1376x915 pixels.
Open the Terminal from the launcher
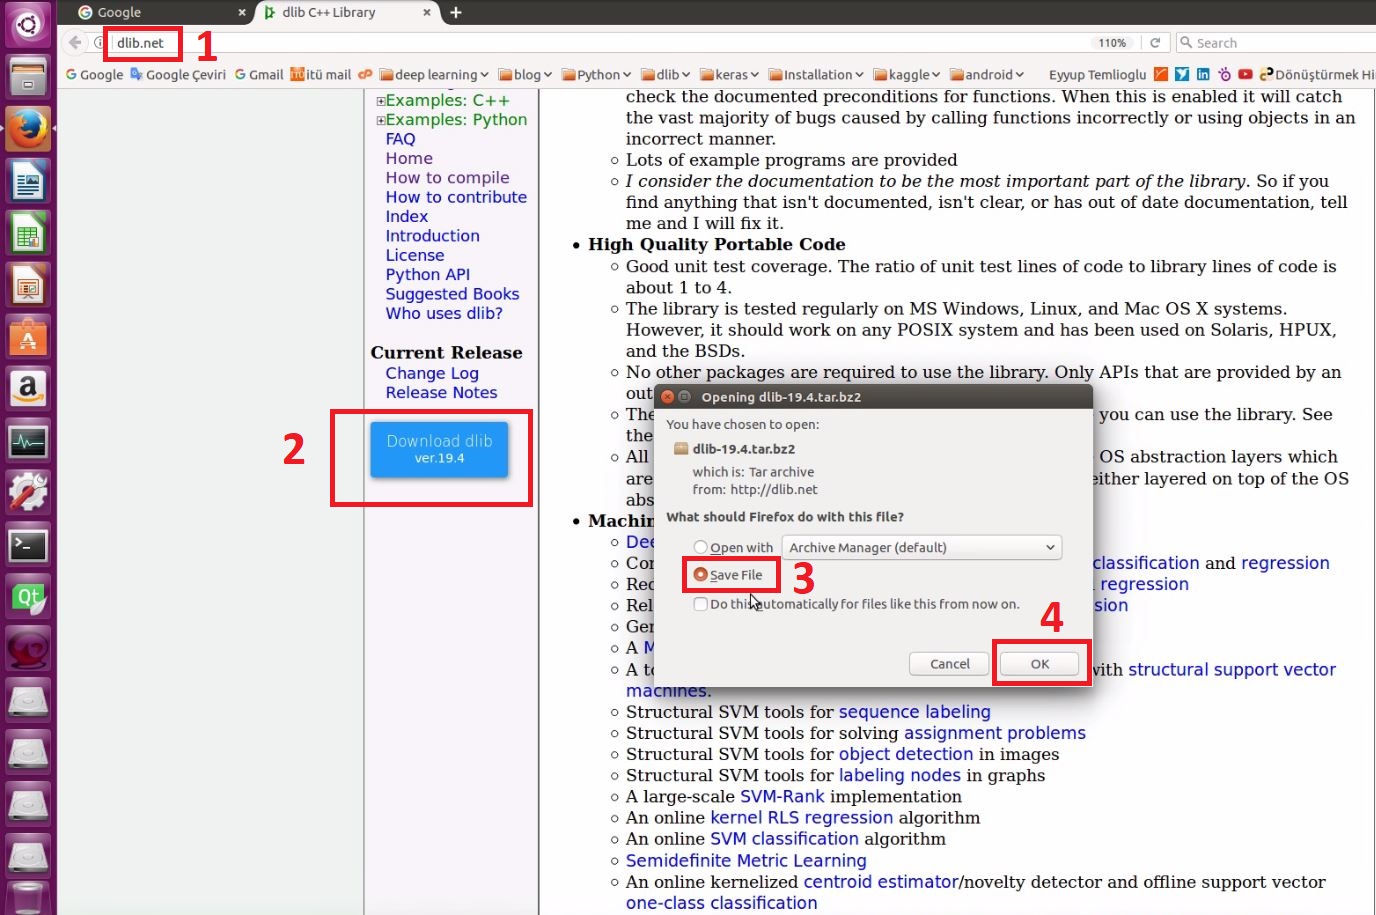[x=28, y=545]
